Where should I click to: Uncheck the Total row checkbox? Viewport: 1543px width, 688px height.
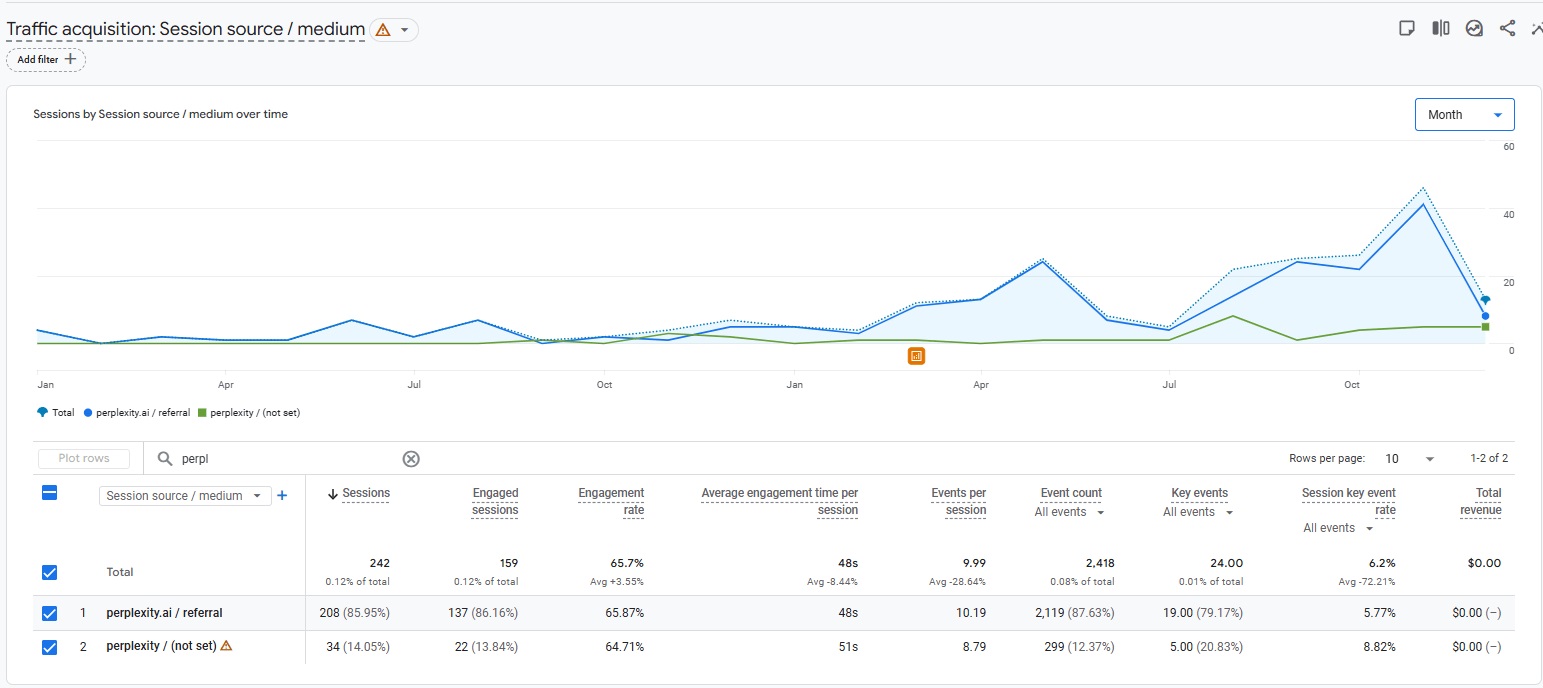coord(49,572)
